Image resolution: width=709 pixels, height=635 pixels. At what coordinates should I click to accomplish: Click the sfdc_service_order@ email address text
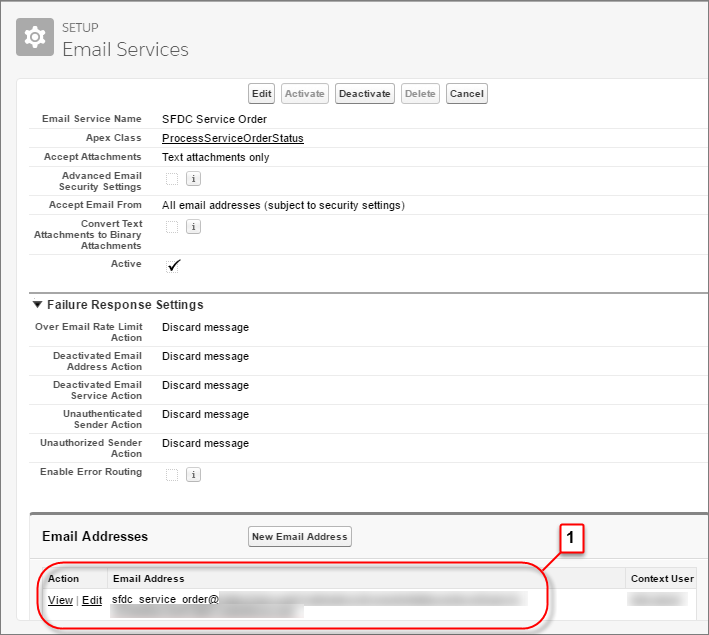(165, 599)
